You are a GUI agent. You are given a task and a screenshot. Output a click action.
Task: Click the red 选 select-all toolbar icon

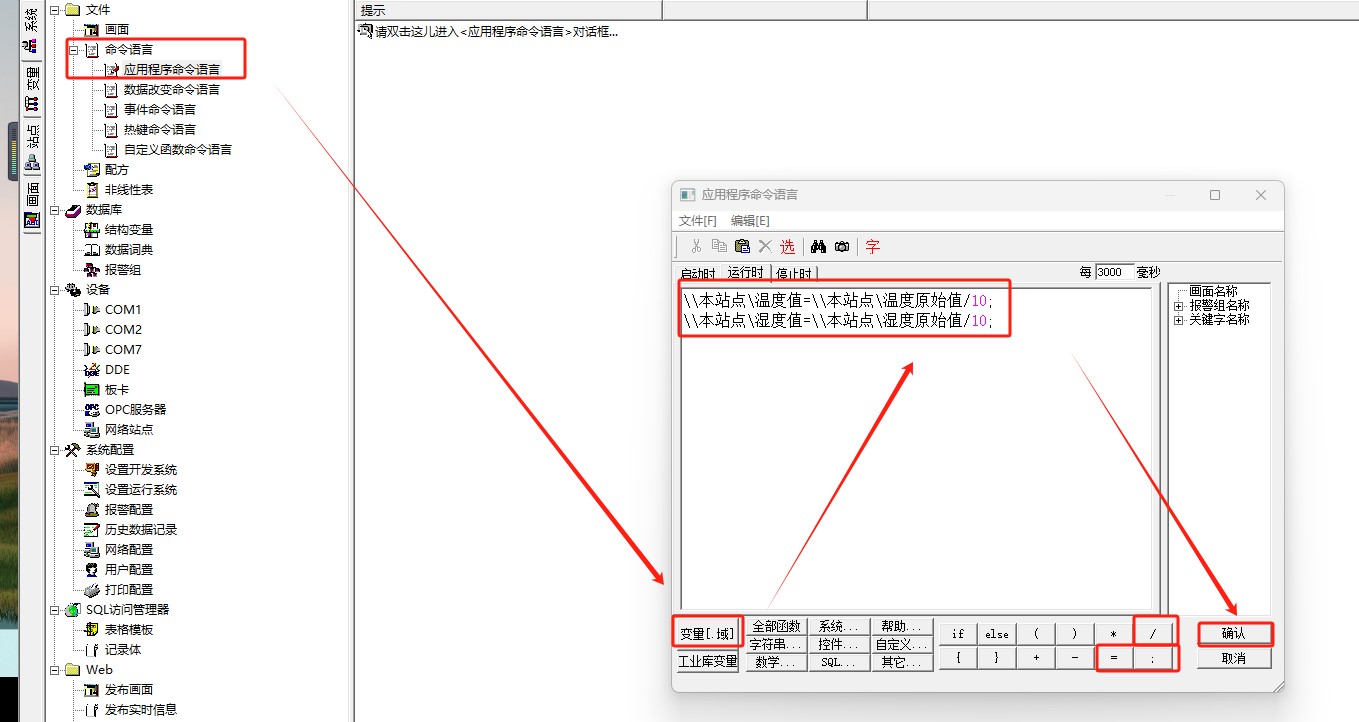coord(788,246)
